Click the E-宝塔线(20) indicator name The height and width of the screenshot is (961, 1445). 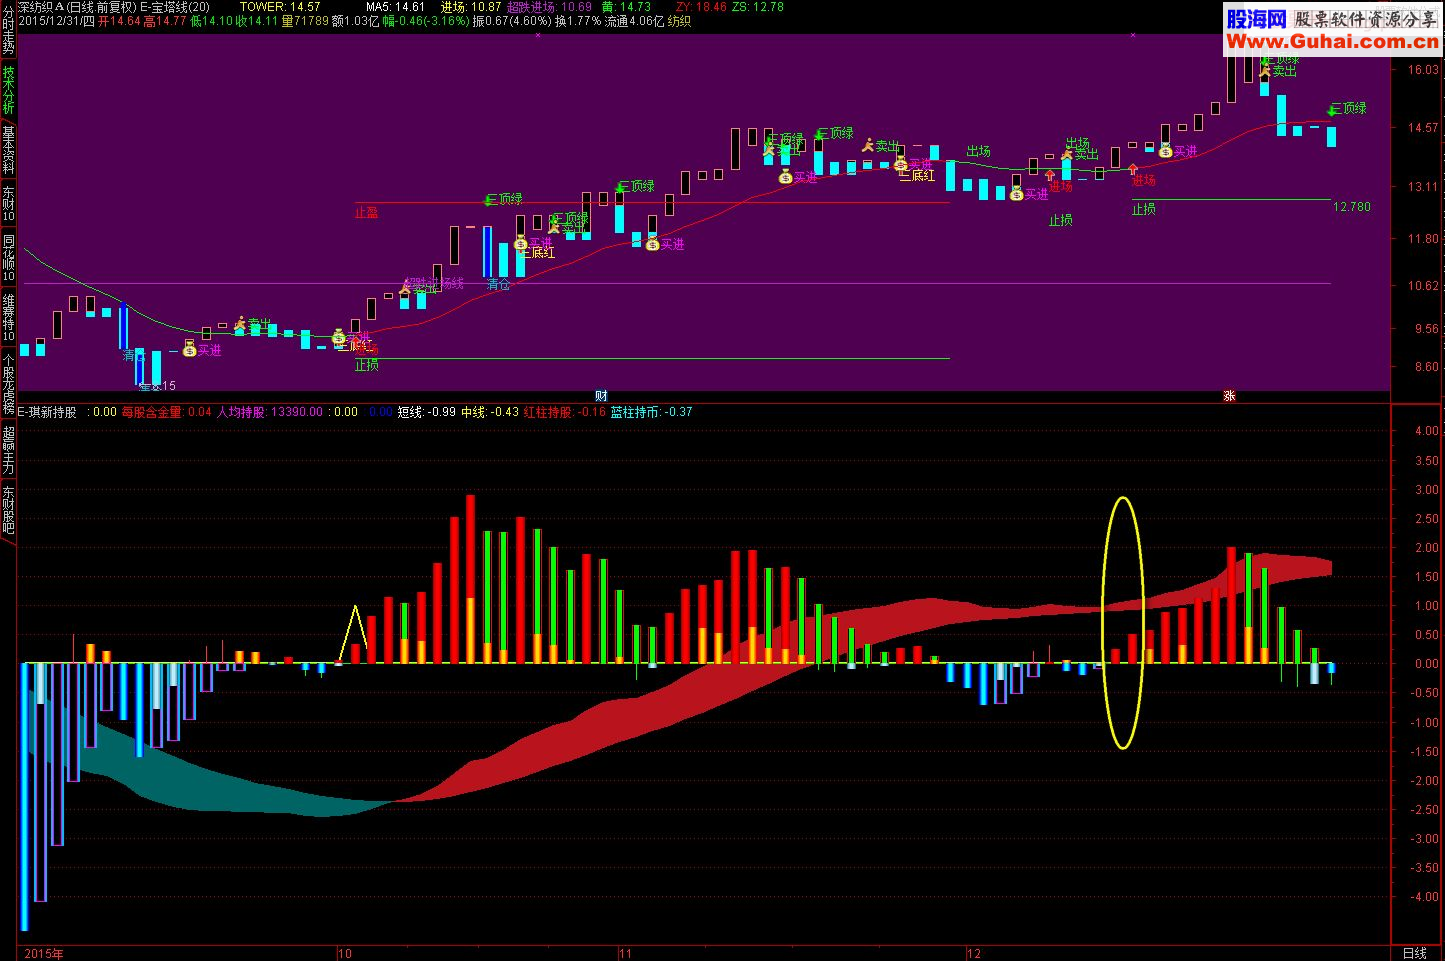(175, 6)
